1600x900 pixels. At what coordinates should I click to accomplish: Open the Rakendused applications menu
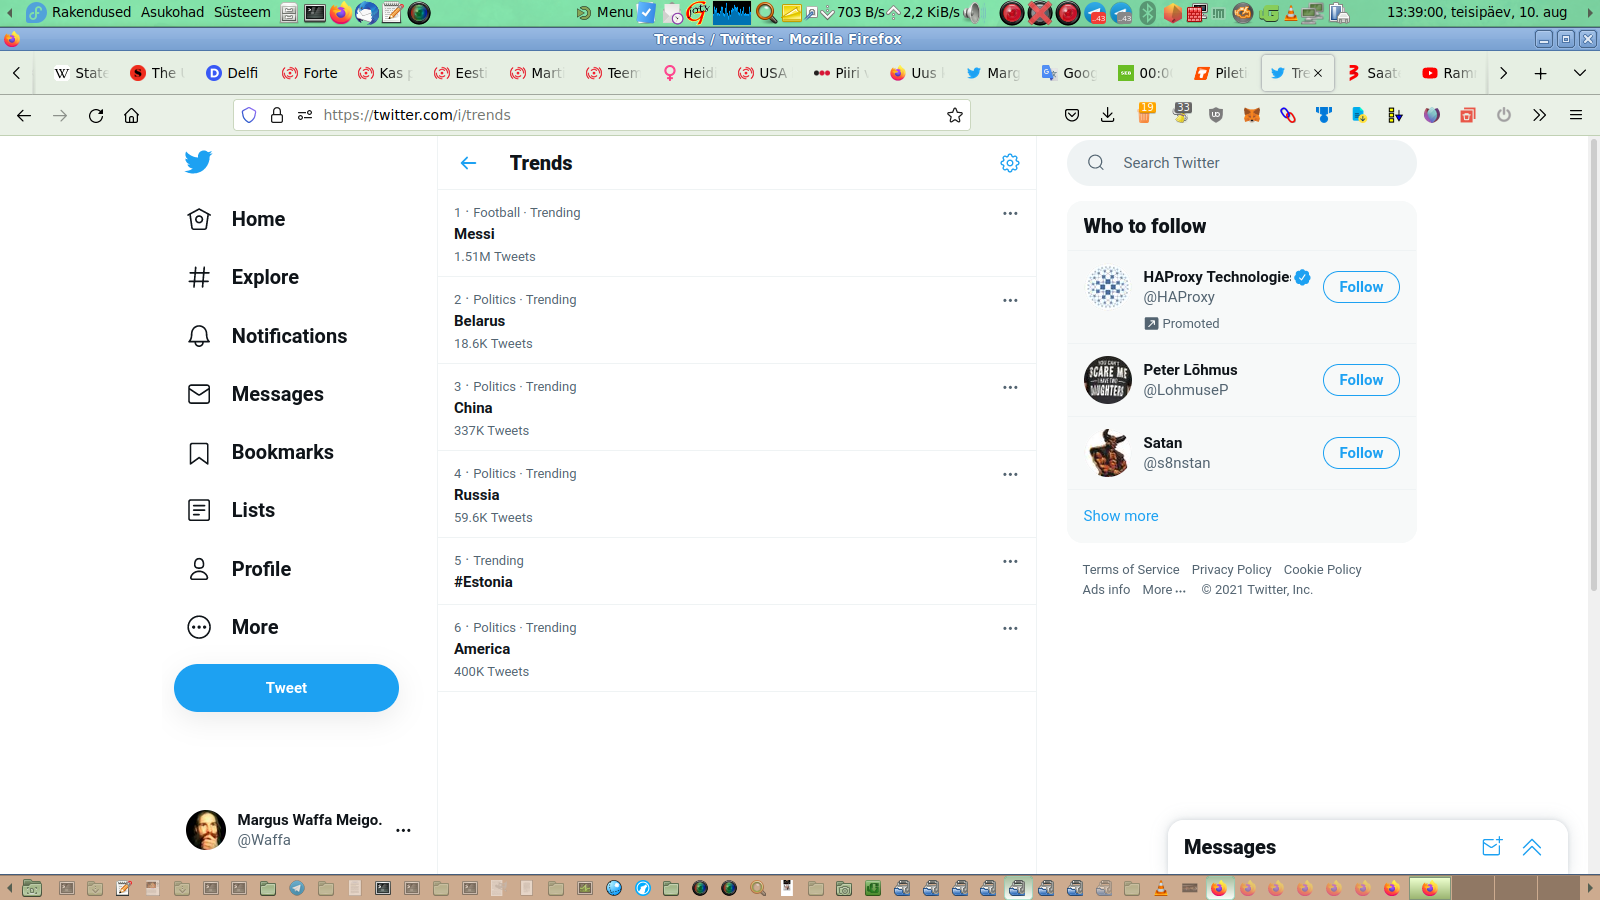[x=91, y=12]
